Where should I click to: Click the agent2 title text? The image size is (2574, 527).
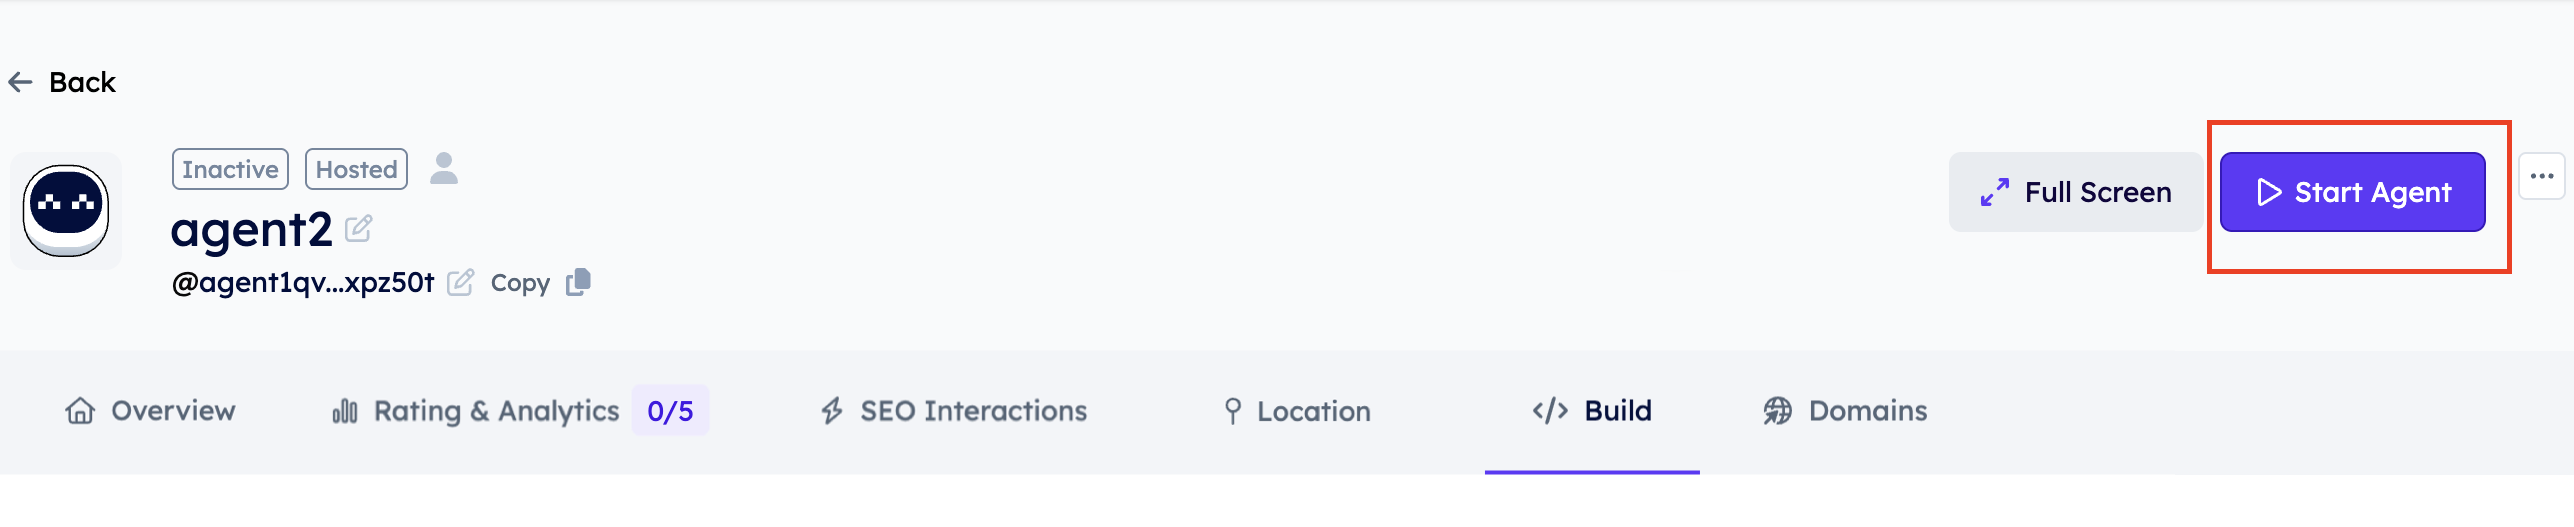coord(251,229)
